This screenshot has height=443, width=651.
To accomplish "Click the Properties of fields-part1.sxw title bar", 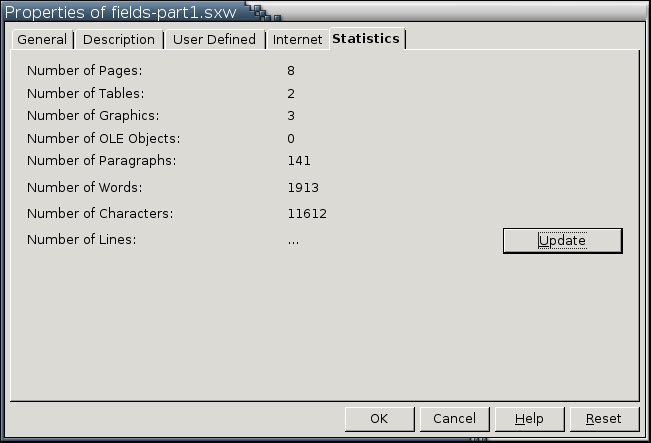I will click(x=122, y=13).
